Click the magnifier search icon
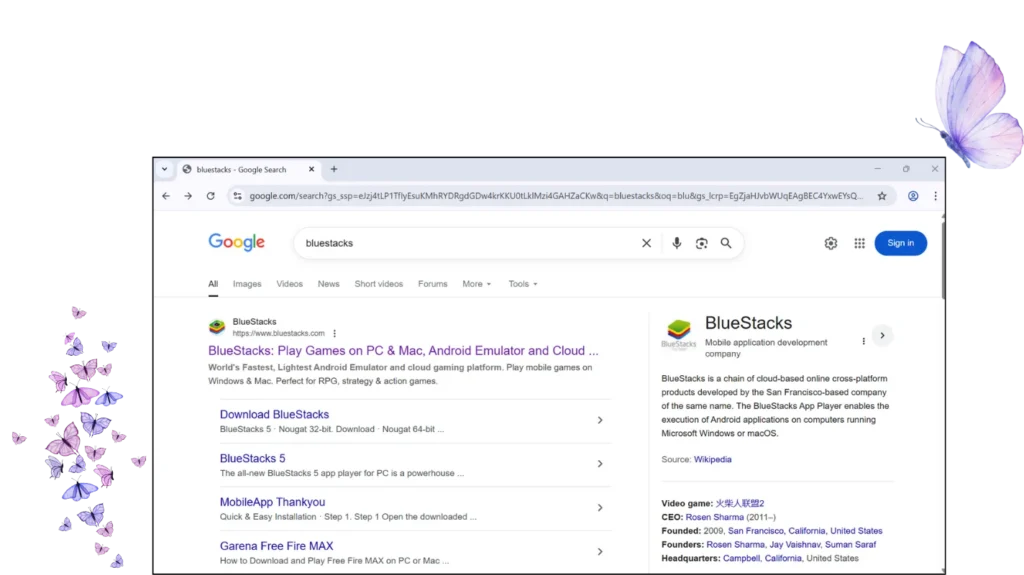This screenshot has width=1024, height=575. (x=726, y=243)
